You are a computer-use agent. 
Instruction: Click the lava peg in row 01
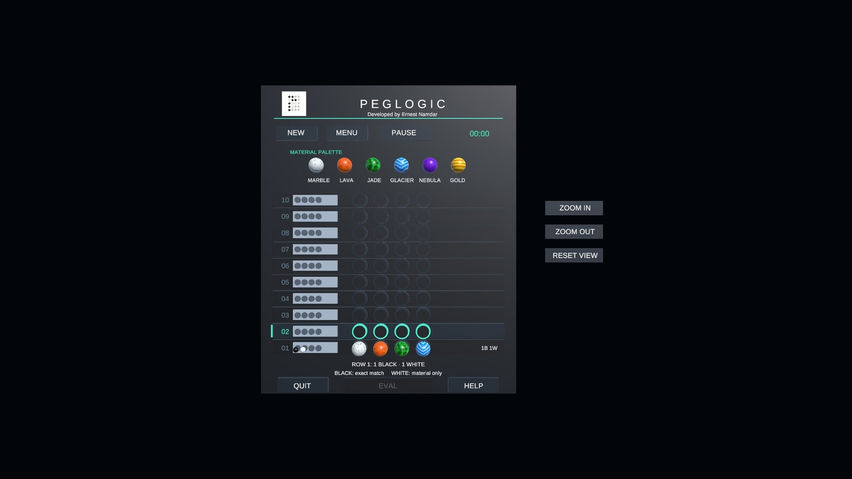[380, 348]
